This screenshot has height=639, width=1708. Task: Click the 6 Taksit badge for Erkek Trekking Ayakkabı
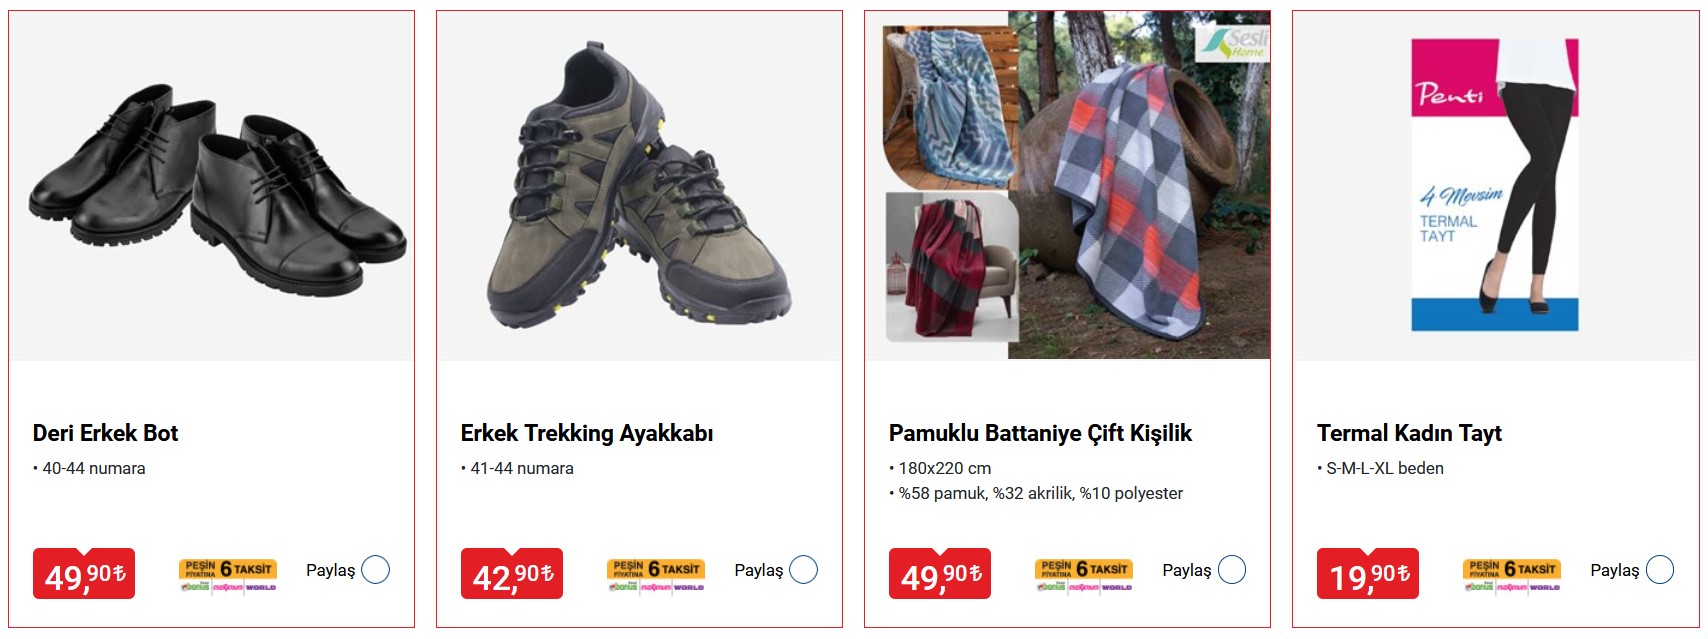coord(656,575)
